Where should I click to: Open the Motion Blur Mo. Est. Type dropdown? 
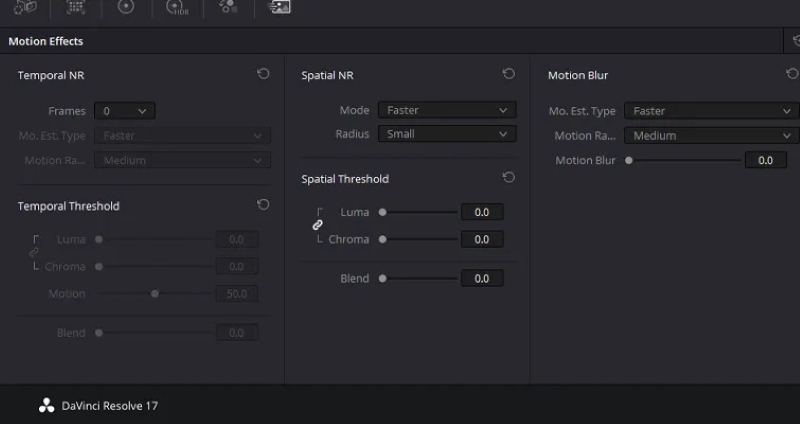pos(712,111)
